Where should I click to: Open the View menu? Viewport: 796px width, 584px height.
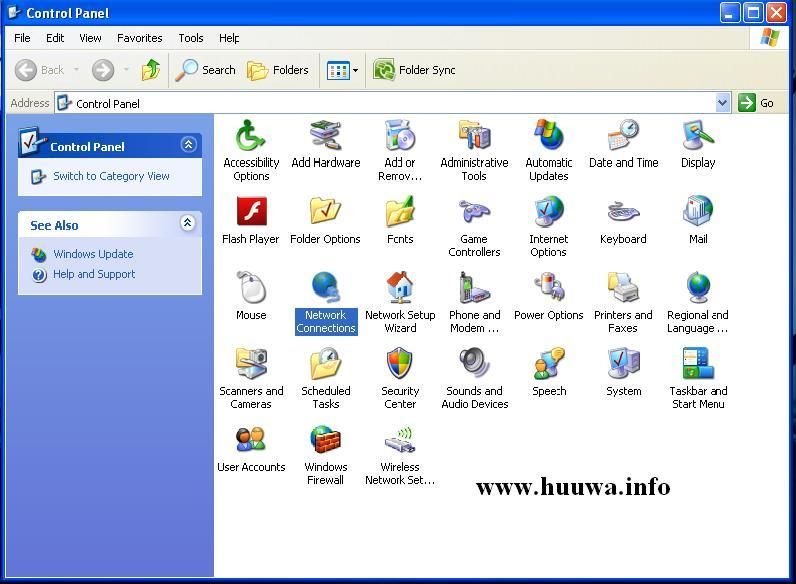90,38
